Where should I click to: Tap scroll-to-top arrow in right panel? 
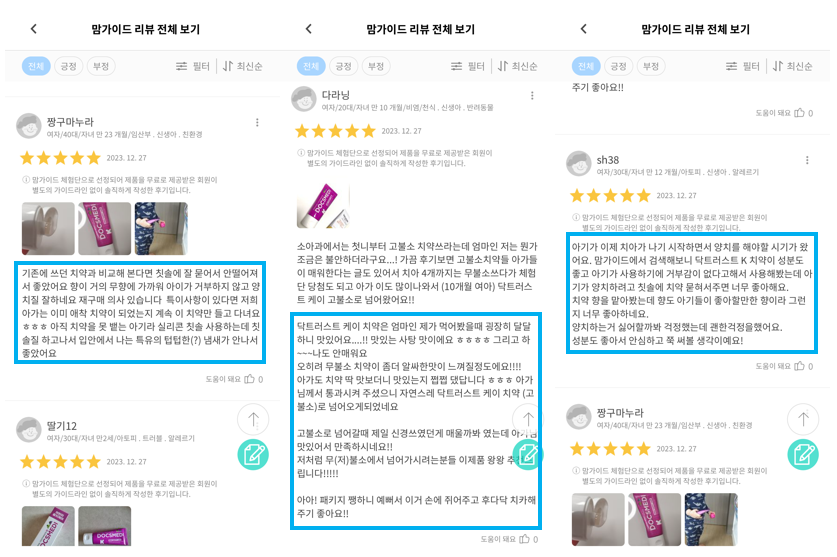pos(803,419)
